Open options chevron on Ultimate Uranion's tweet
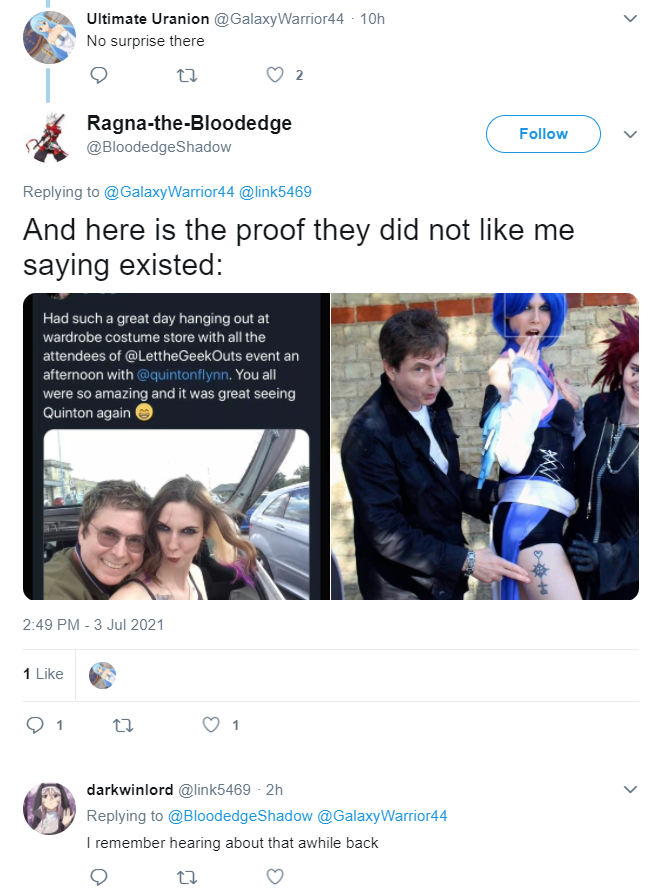660x892 pixels. 630,18
